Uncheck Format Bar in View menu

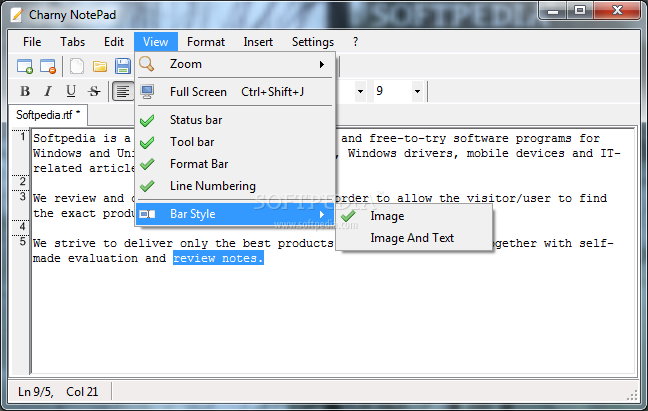[x=235, y=164]
